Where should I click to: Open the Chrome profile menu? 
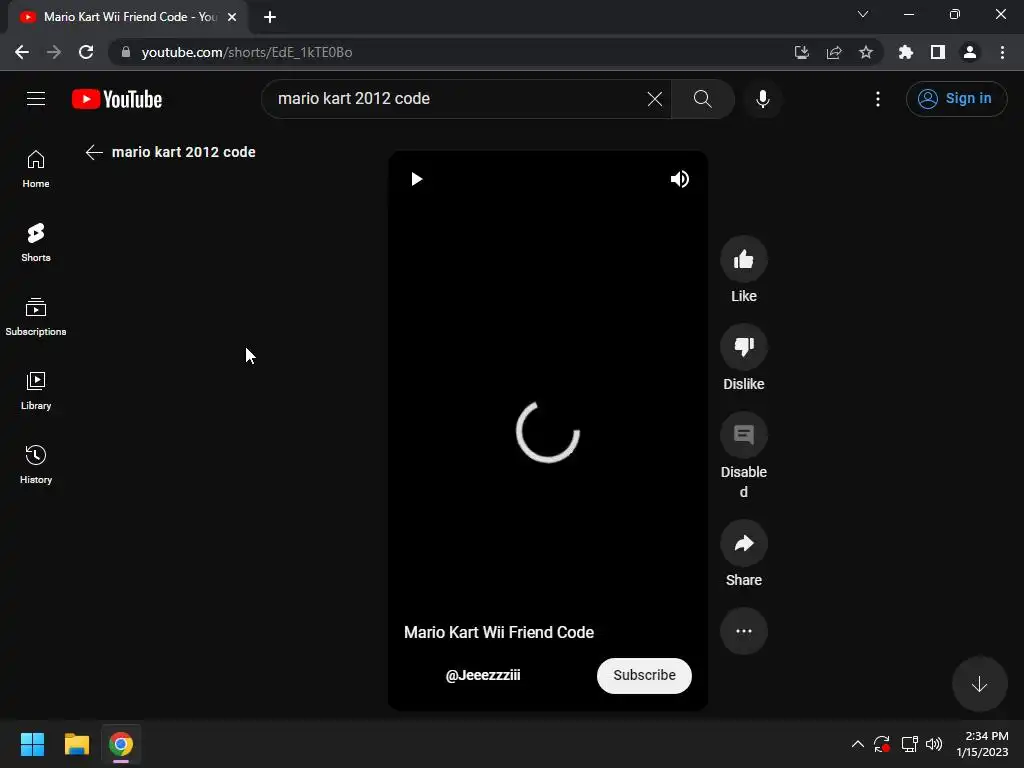tap(969, 52)
